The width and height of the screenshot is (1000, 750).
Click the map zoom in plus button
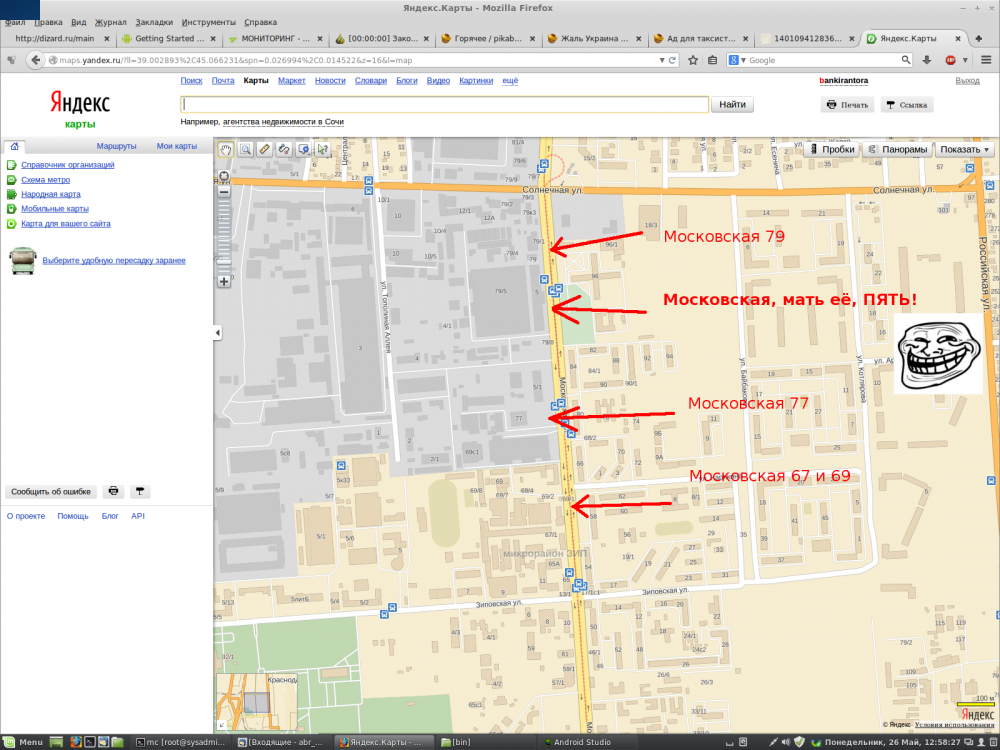tap(224, 281)
